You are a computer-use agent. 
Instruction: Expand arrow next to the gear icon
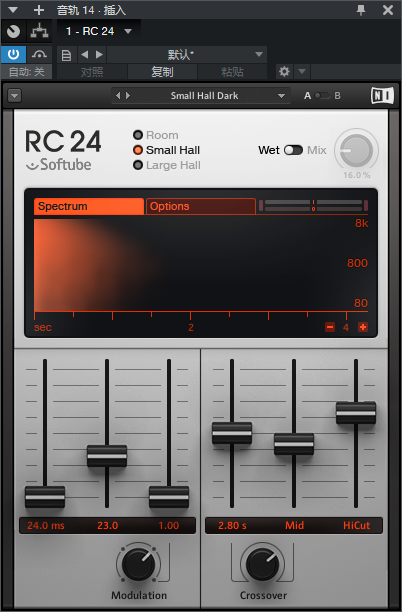point(302,71)
